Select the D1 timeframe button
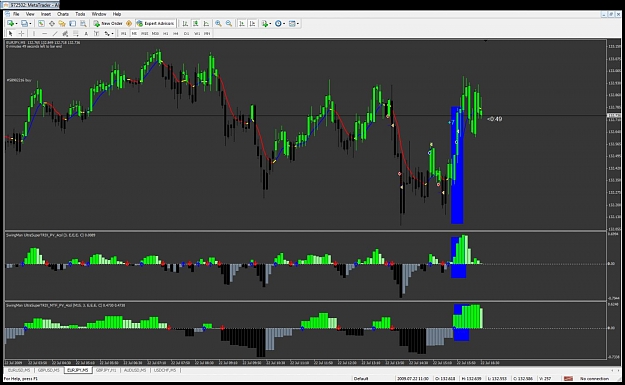625x385 pixels. click(x=186, y=33)
